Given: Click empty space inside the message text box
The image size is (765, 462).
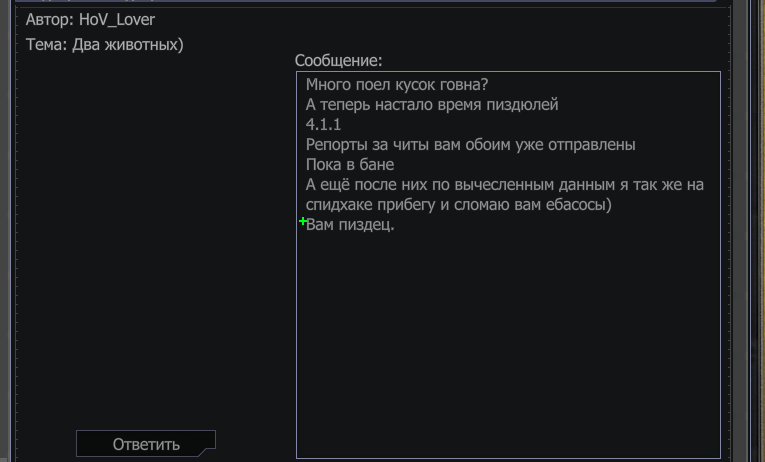Looking at the screenshot, I should tap(508, 341).
